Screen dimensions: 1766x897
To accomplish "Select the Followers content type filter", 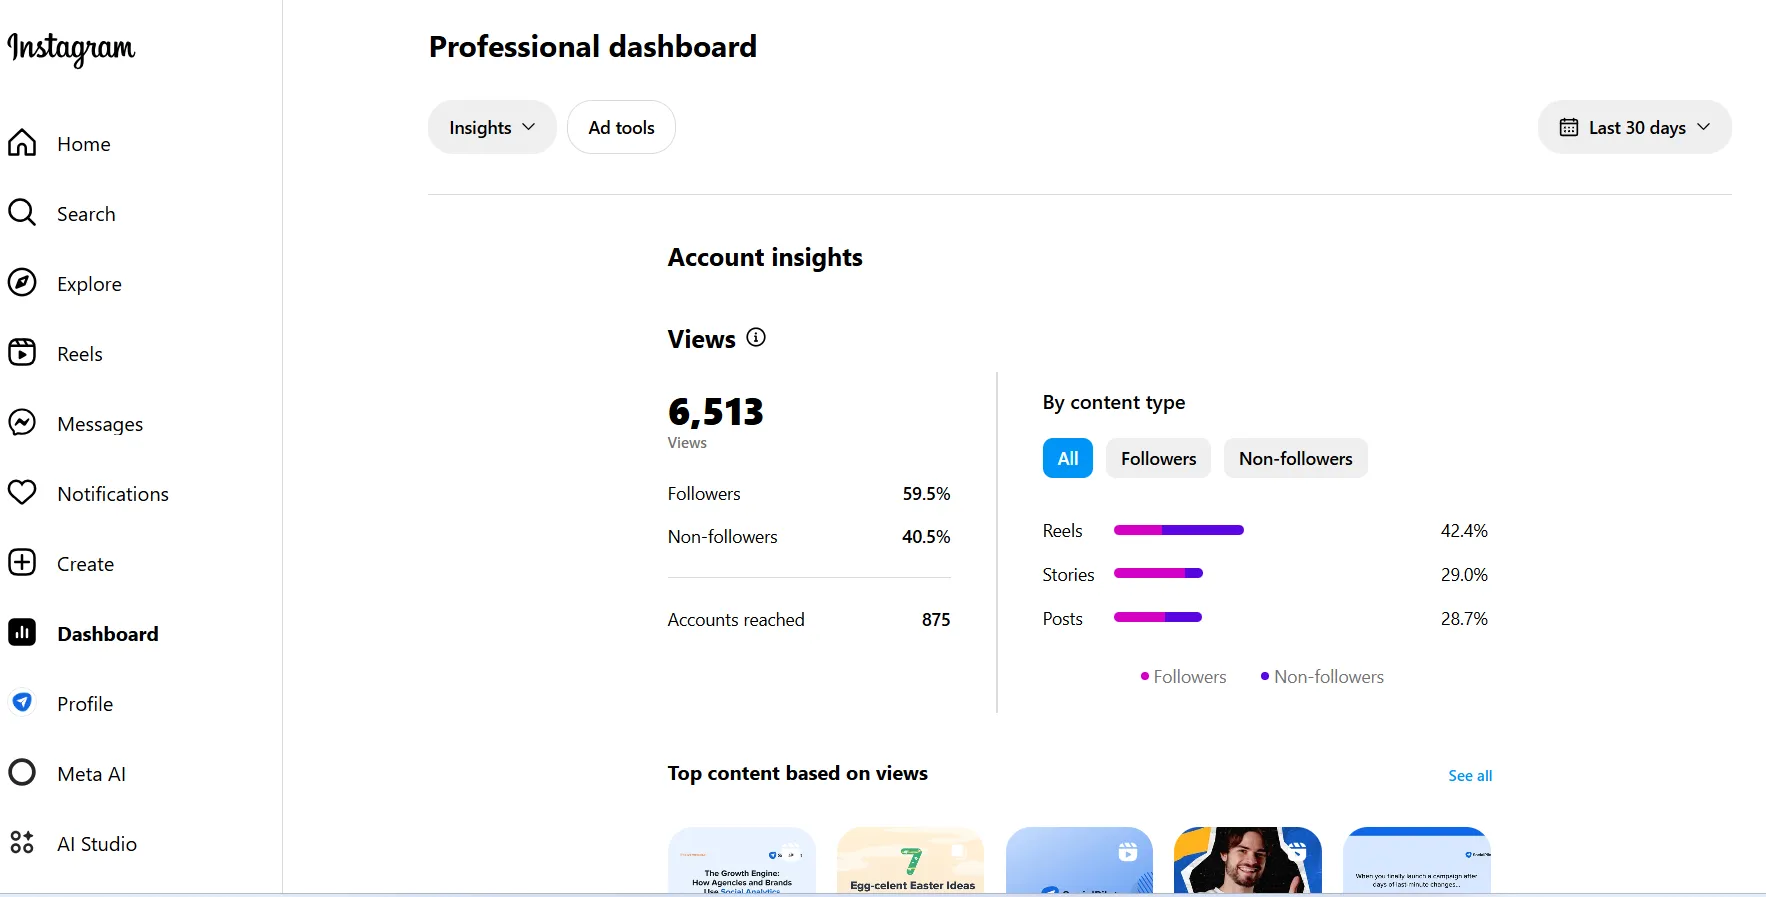I will pos(1158,458).
